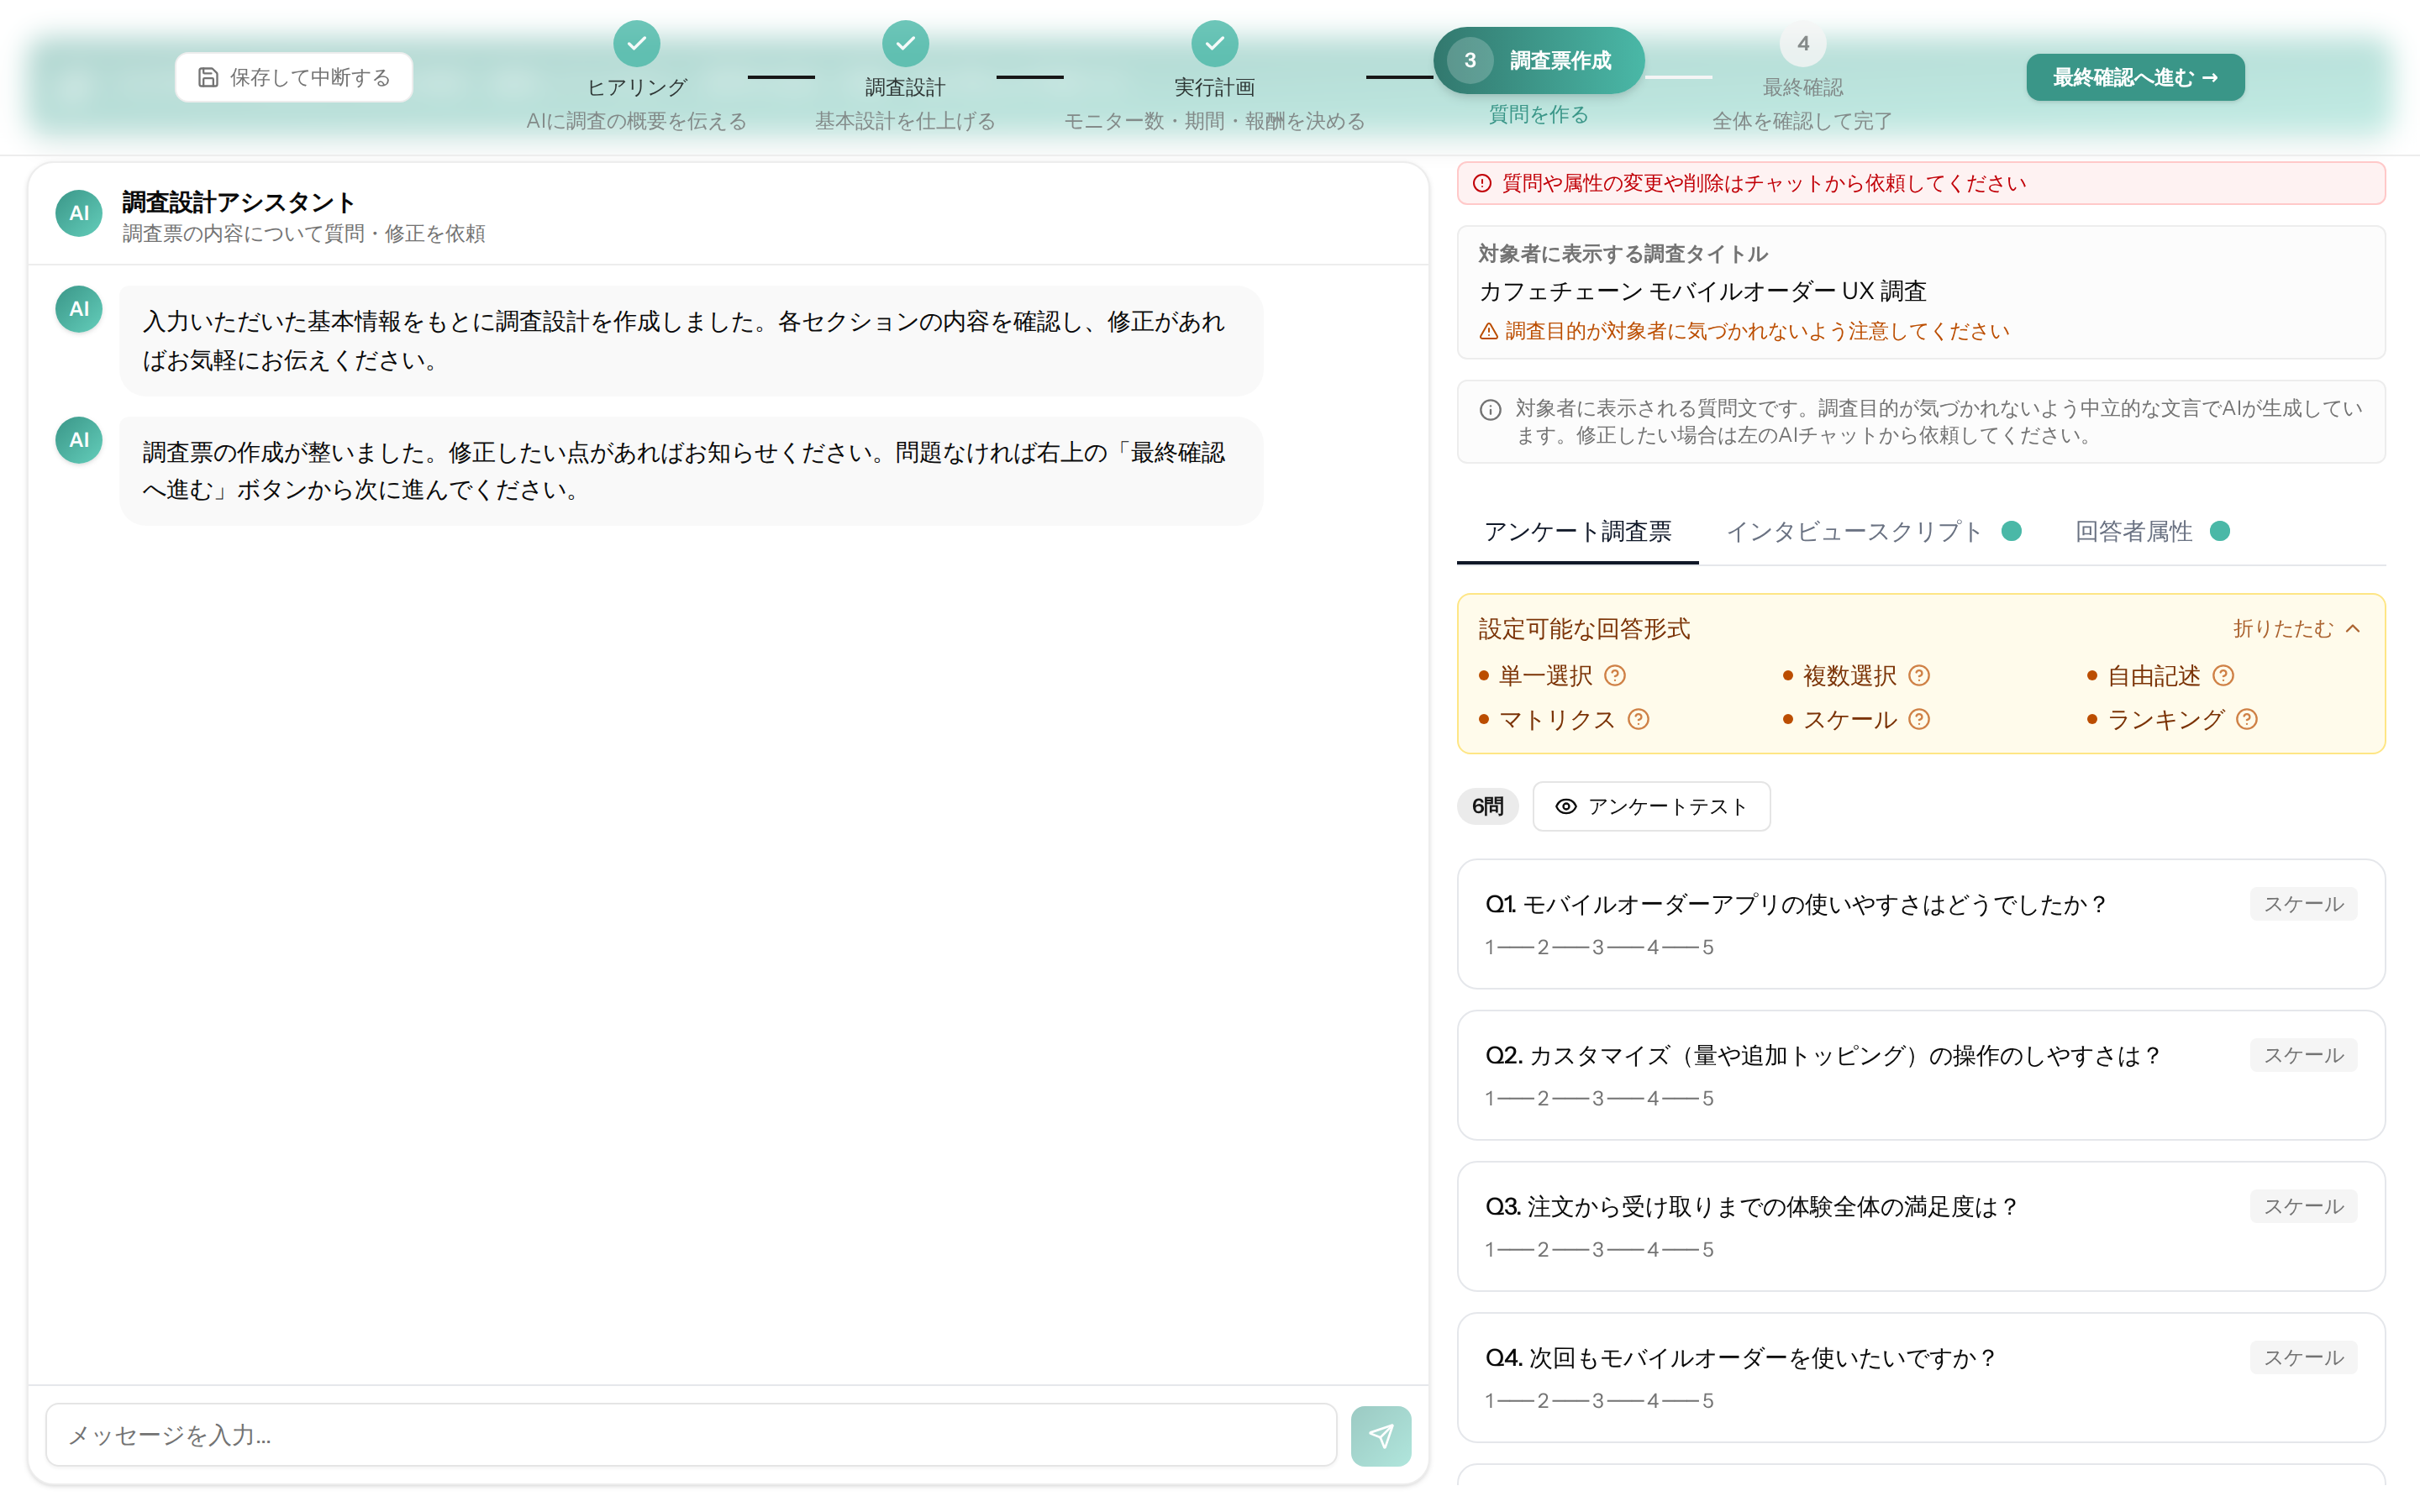Click the survey title カフェチェーン モバイルオーダー UX 調査
This screenshot has width=2420, height=1512.
pos(1702,291)
